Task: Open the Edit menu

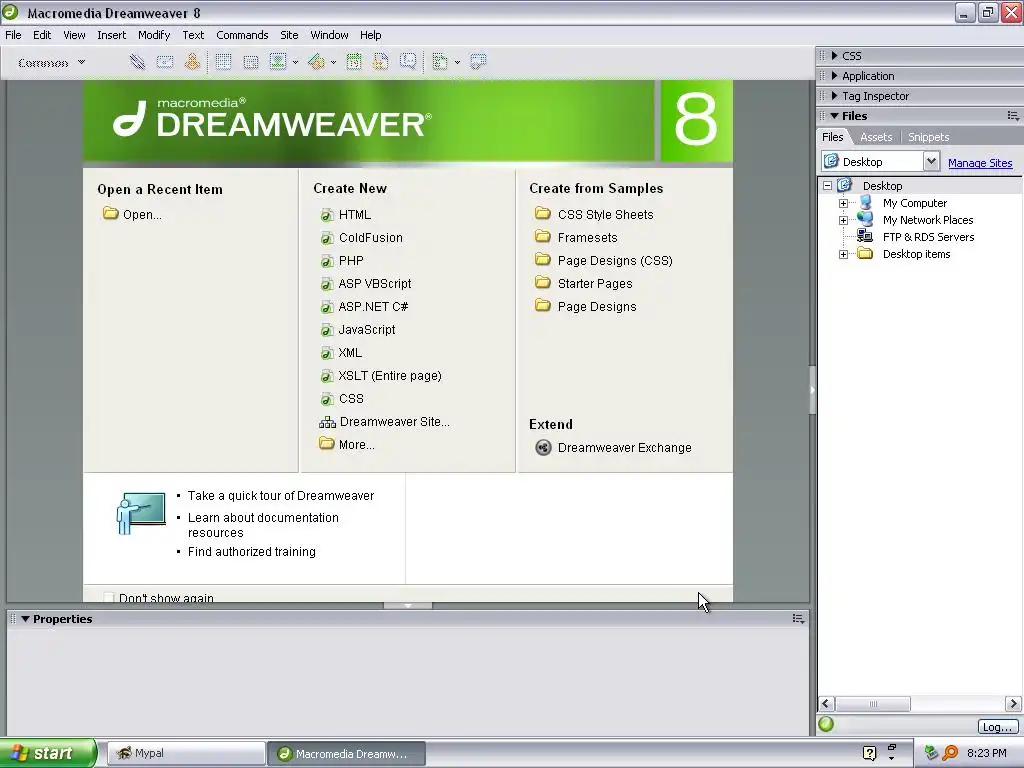Action: pyautogui.click(x=42, y=35)
